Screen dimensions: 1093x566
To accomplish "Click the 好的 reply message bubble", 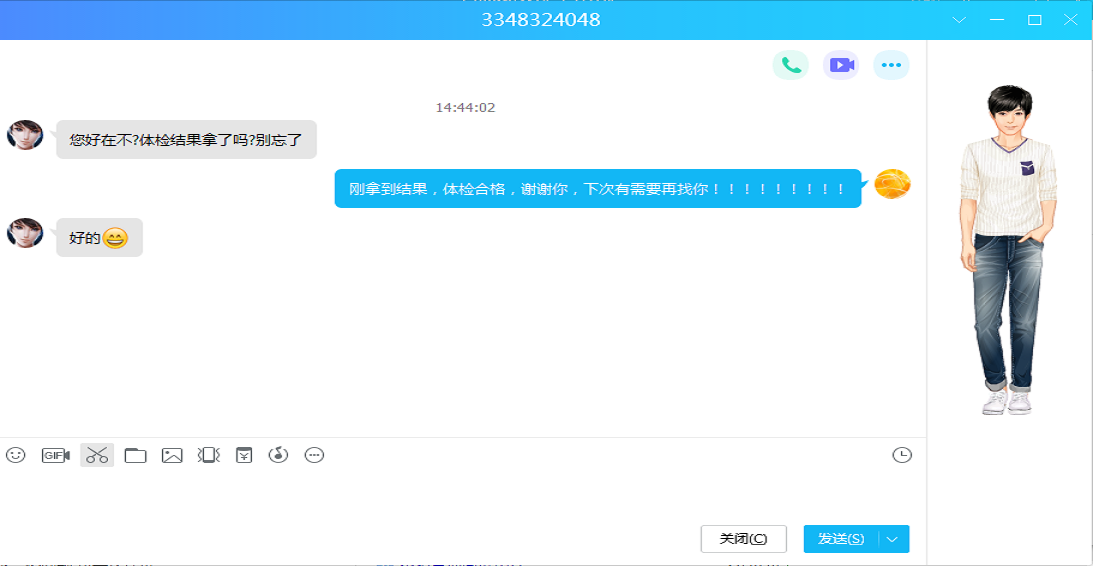I will coord(99,238).
